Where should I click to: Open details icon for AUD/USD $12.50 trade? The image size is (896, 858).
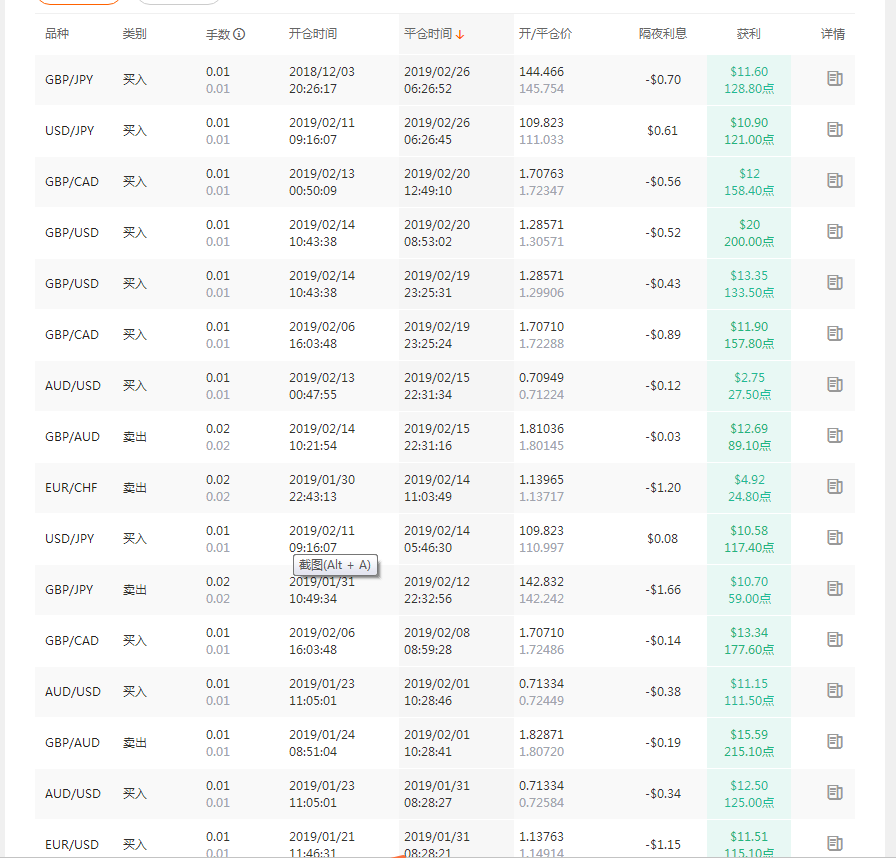pos(835,793)
